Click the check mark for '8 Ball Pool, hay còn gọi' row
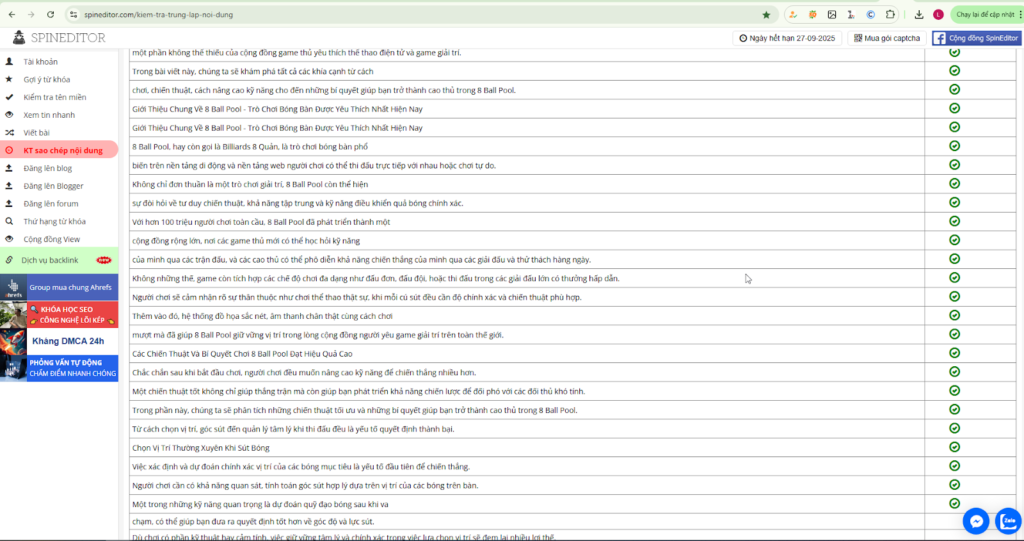1024x541 pixels. point(954,146)
